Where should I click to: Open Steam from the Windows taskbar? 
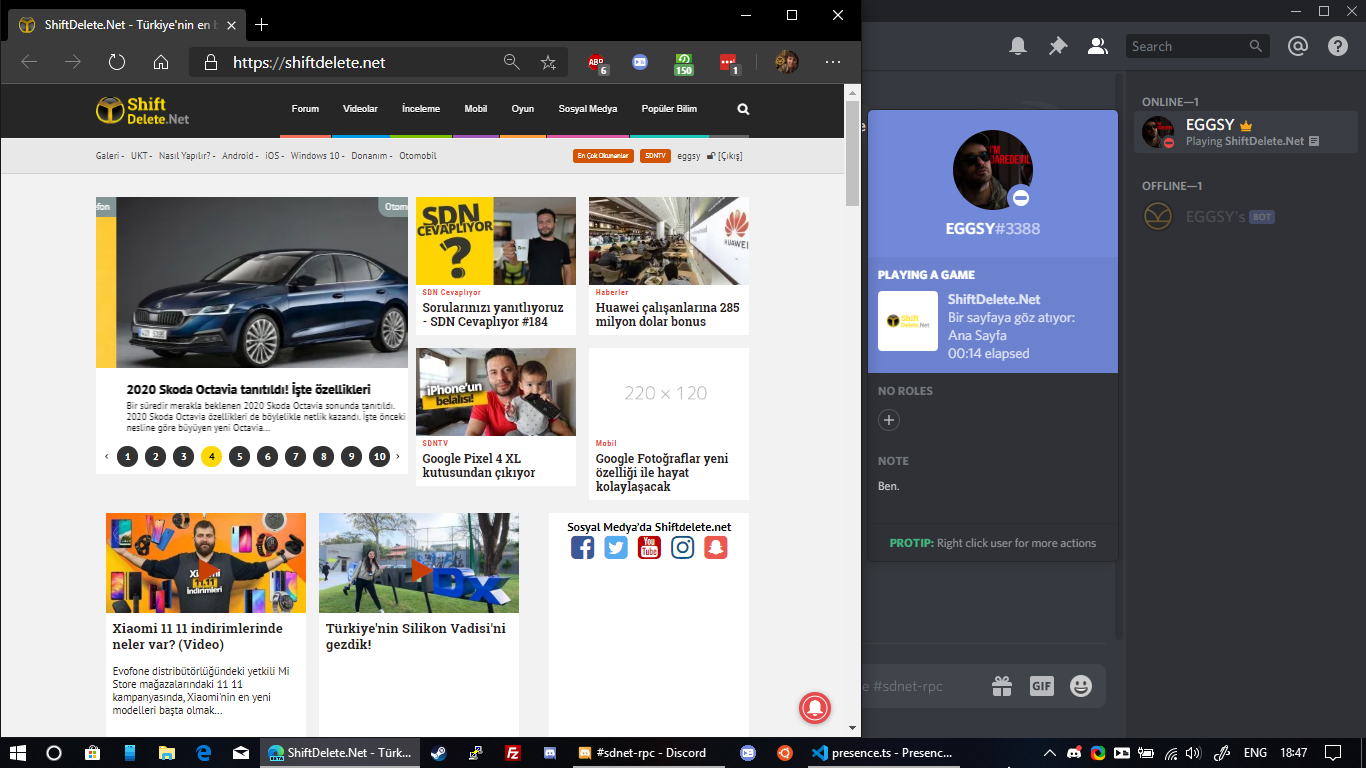pyautogui.click(x=438, y=753)
